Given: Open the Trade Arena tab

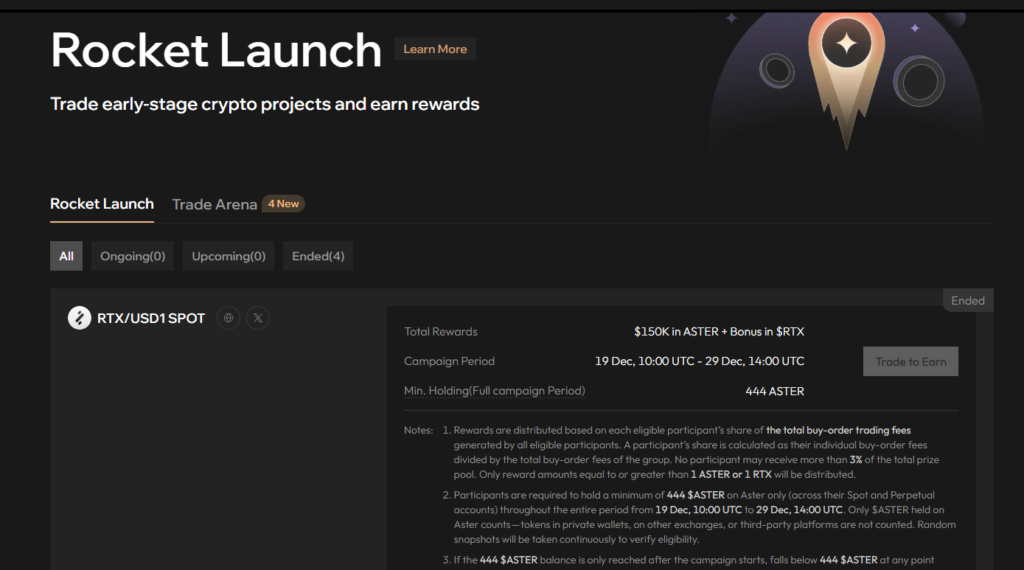Looking at the screenshot, I should click(x=213, y=204).
